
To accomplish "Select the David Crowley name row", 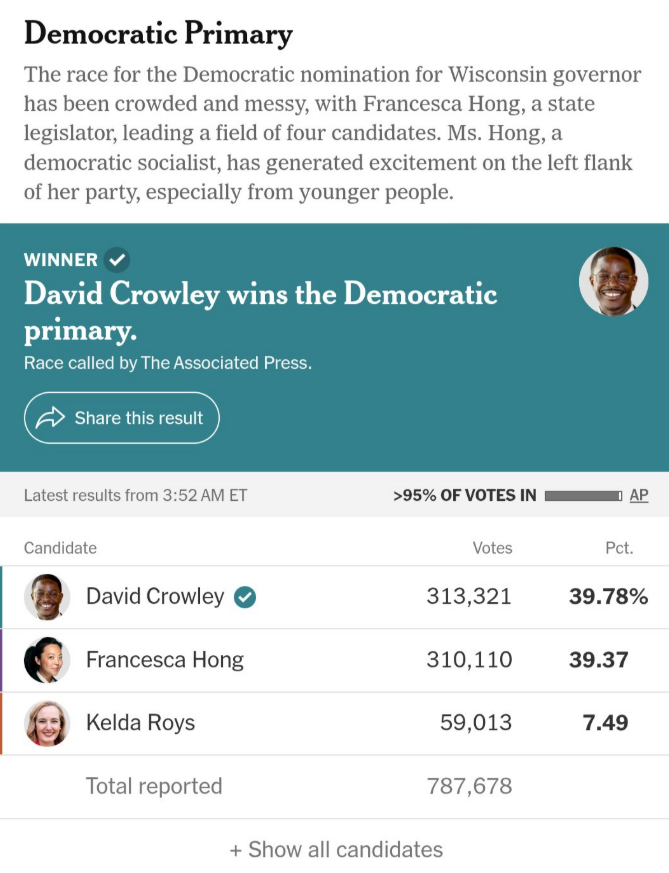I will tap(334, 597).
